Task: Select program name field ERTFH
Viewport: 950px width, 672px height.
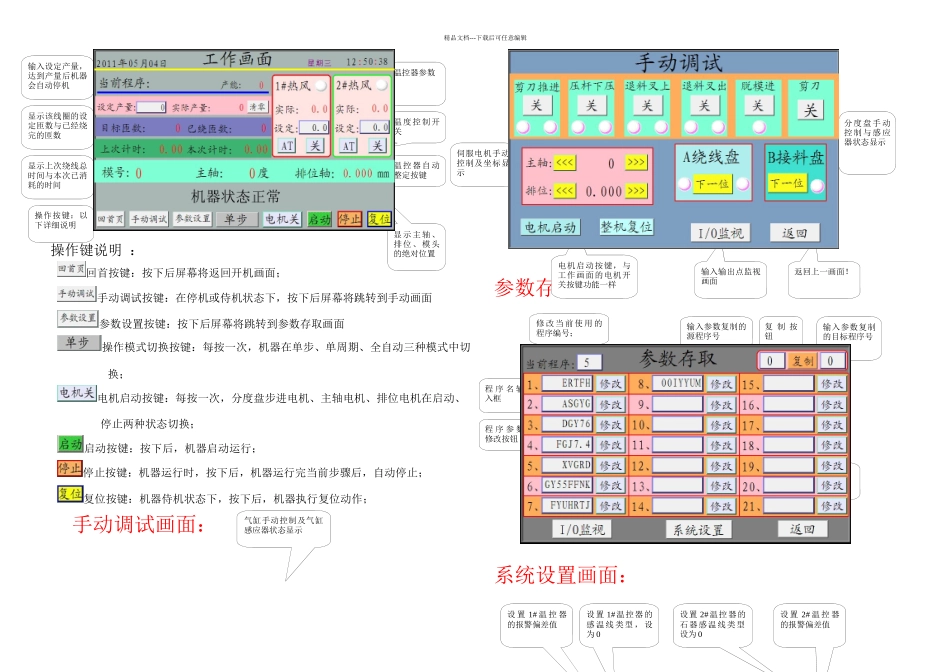Action: pos(566,383)
